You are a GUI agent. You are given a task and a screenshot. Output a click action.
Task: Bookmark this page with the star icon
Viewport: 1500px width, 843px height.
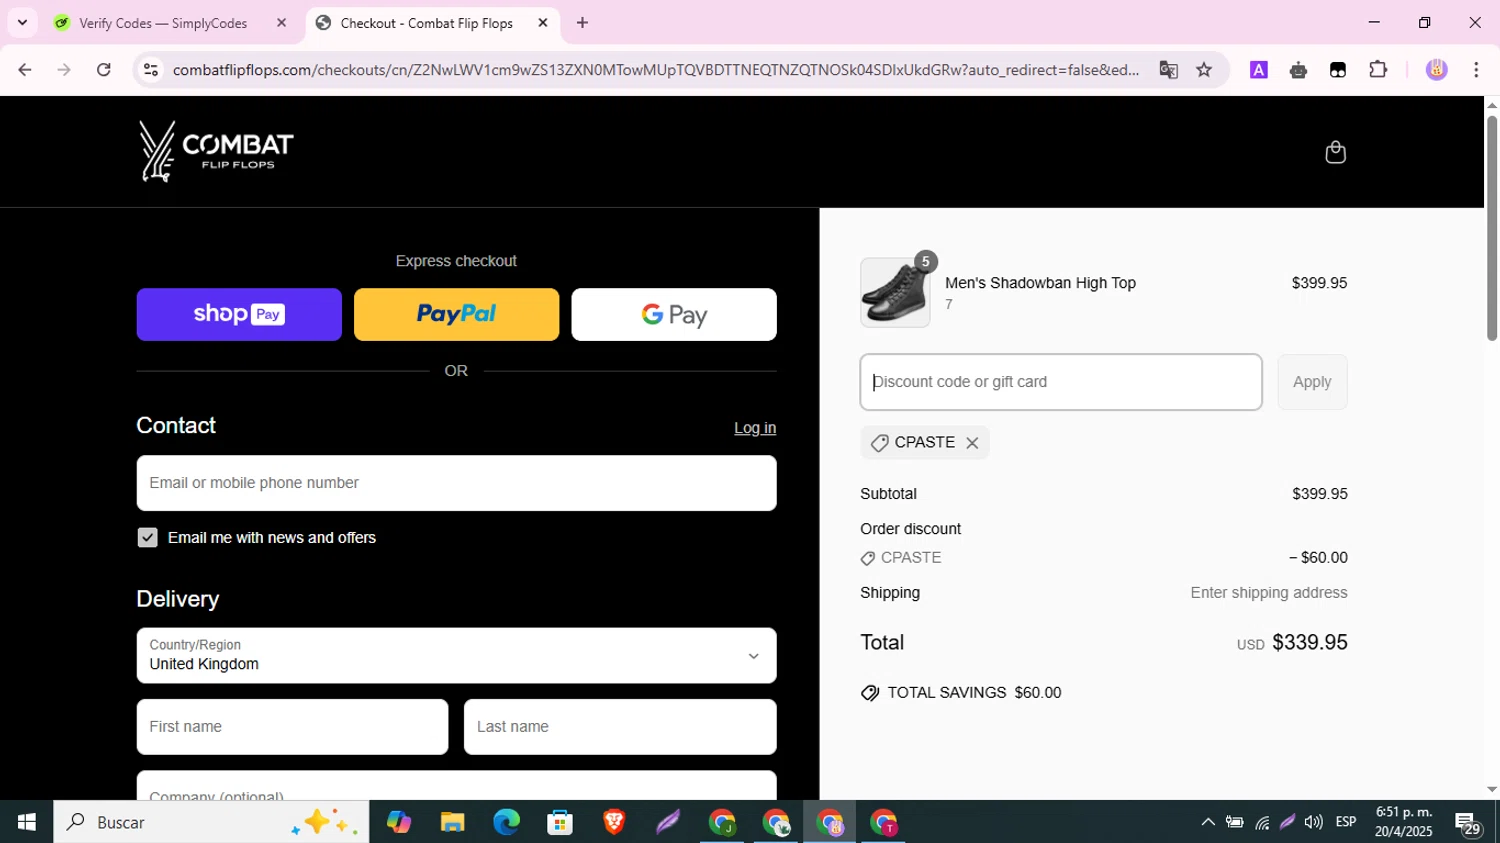click(x=1204, y=70)
